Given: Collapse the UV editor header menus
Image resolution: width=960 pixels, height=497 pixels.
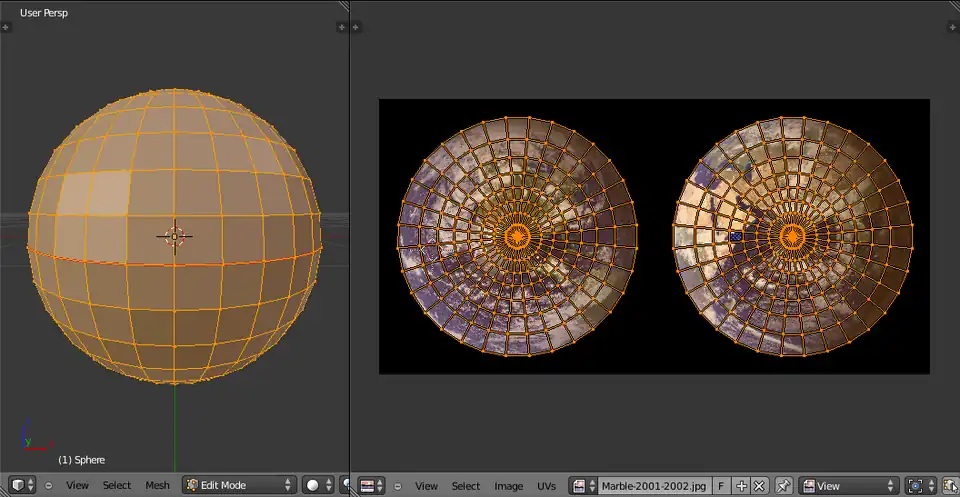Looking at the screenshot, I should (x=398, y=485).
